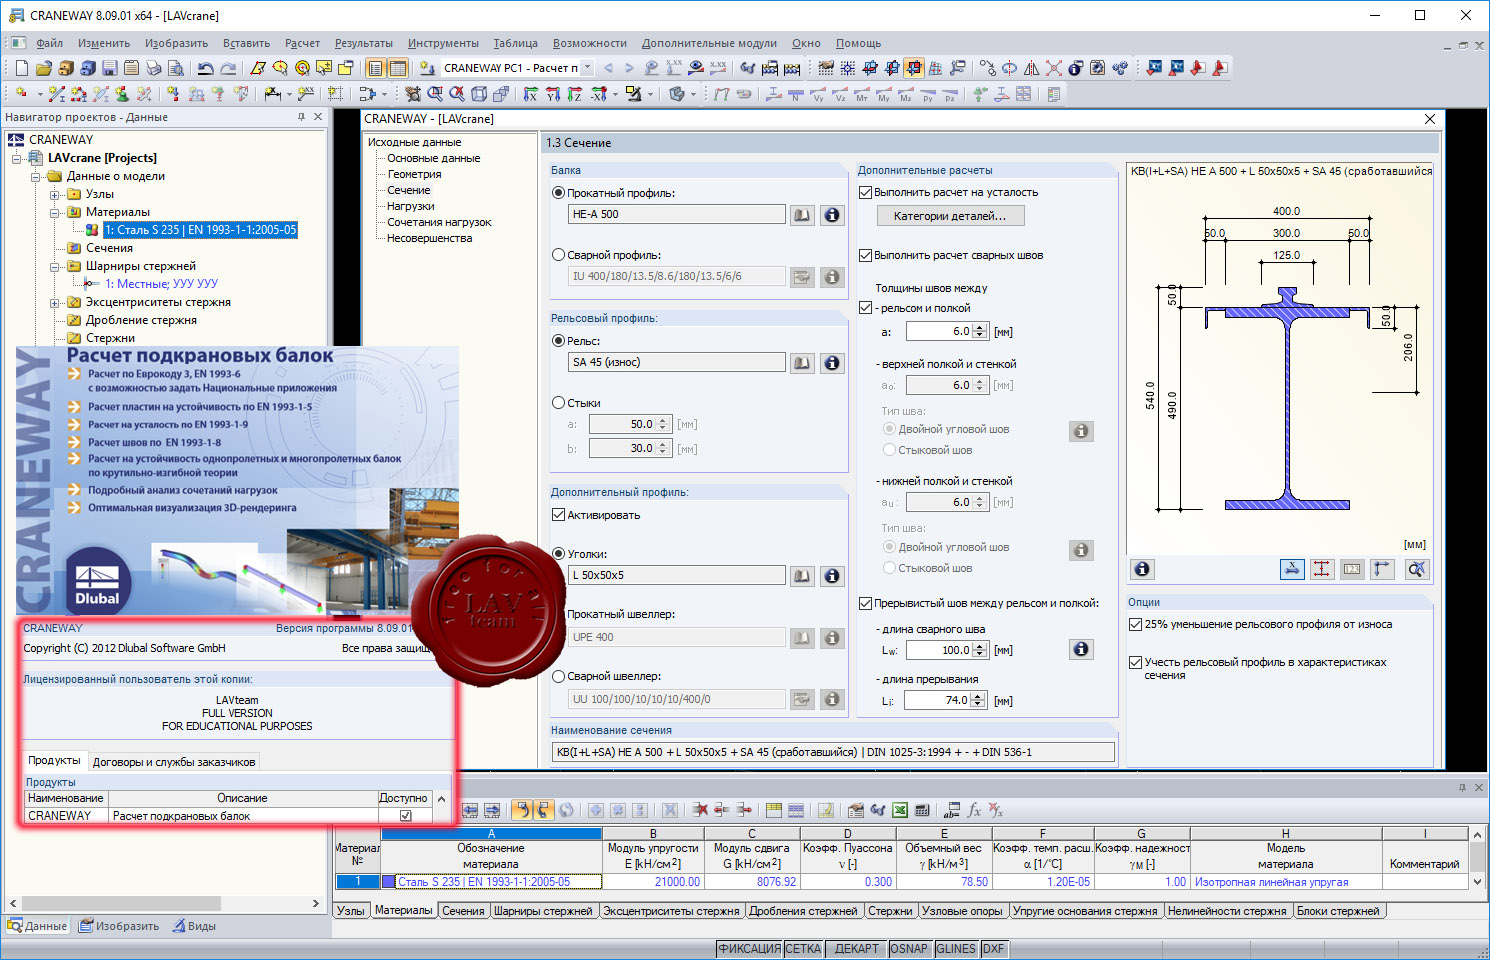Image resolution: width=1490 pixels, height=960 pixels.
Task: Click the zoom-all icon under section preview
Action: (x=1416, y=569)
